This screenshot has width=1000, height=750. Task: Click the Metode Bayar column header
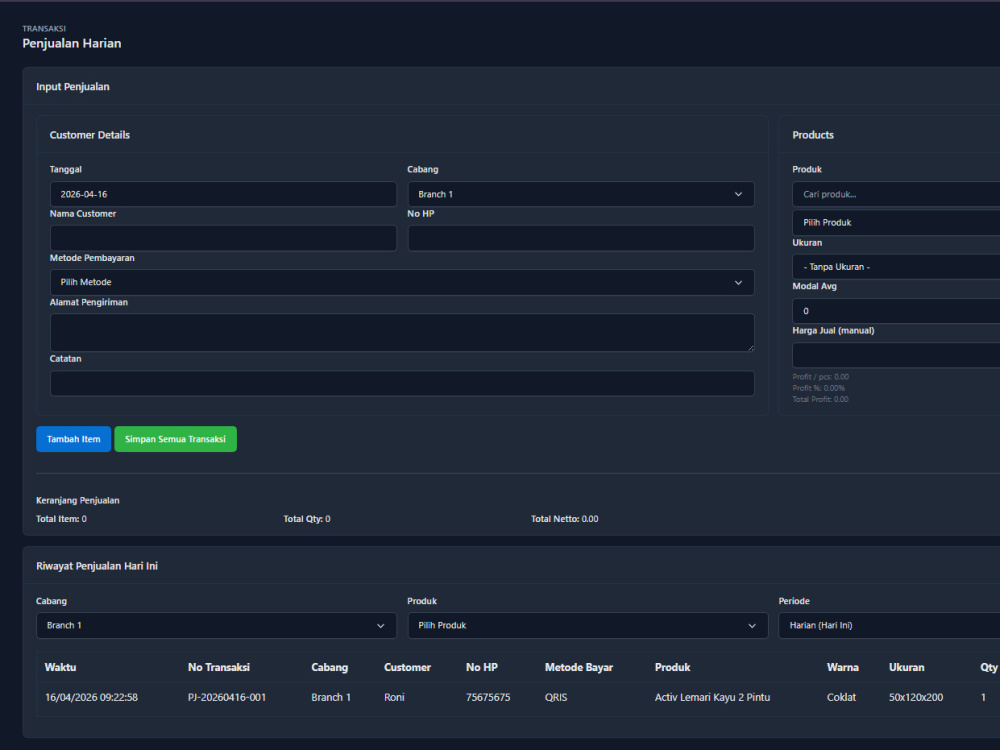pyautogui.click(x=578, y=667)
